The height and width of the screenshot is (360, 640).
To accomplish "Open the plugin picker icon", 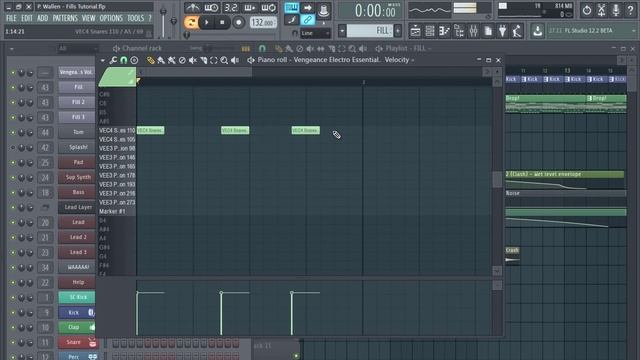I will click(502, 31).
